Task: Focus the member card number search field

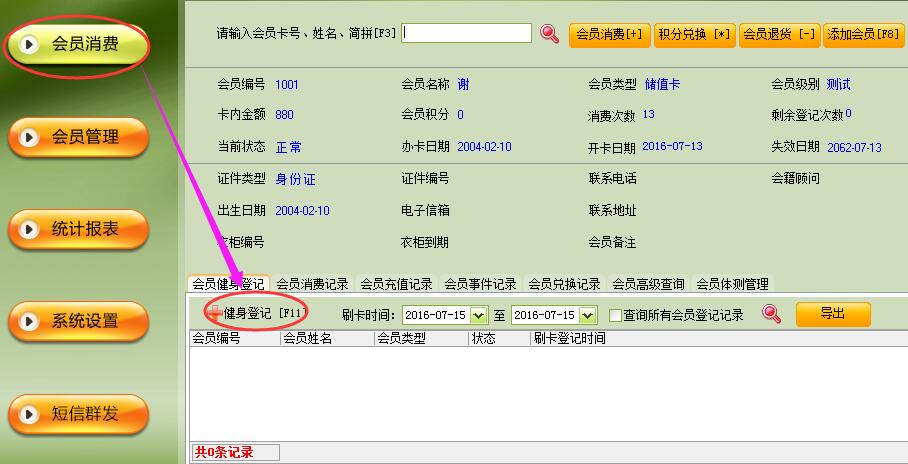Action: click(x=466, y=33)
